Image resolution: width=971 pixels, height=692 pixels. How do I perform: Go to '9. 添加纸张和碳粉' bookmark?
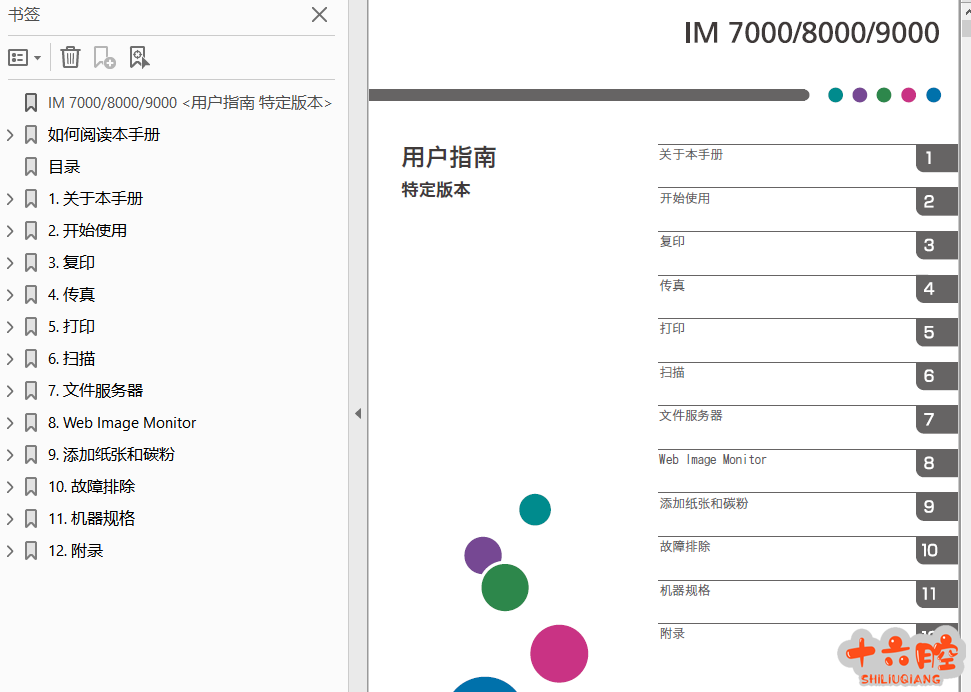pos(111,455)
